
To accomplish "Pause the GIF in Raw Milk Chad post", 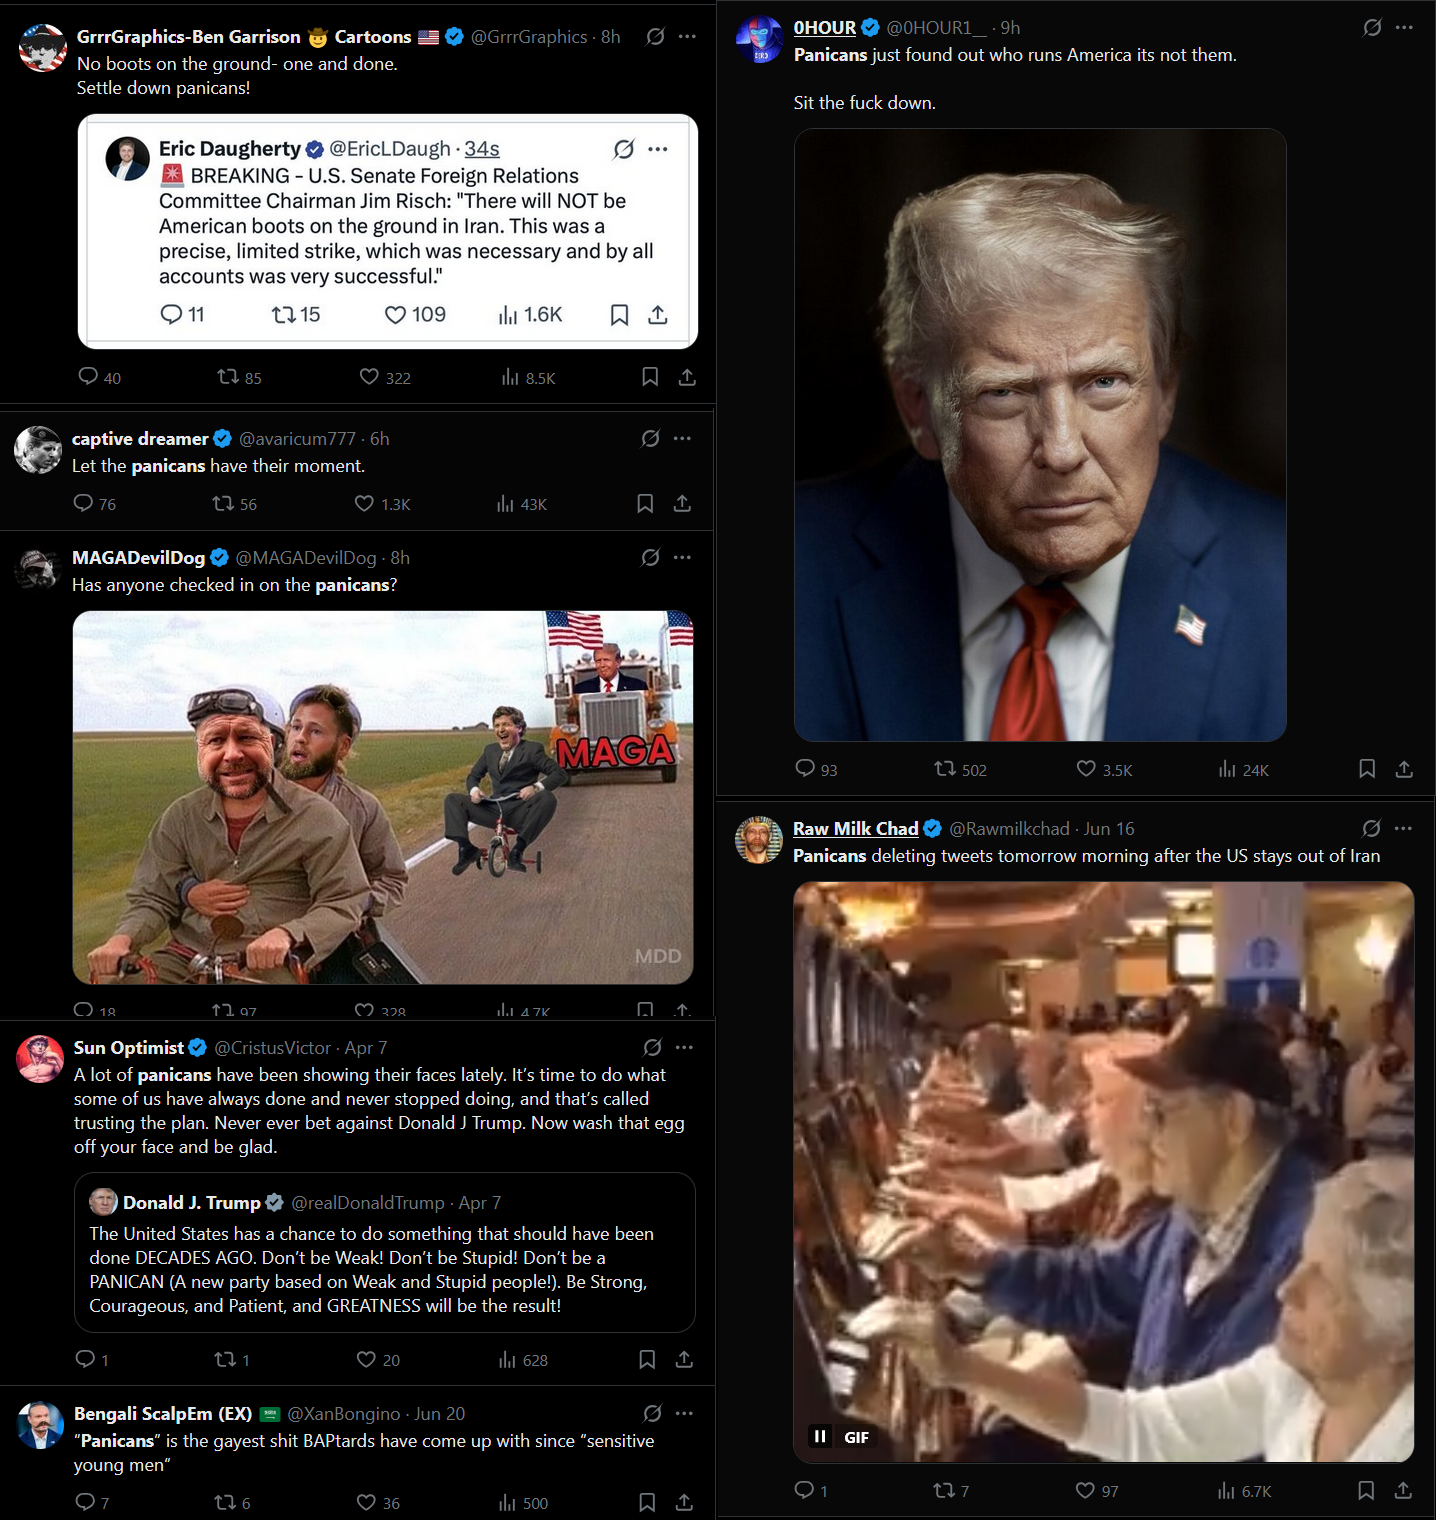I will tap(820, 1436).
